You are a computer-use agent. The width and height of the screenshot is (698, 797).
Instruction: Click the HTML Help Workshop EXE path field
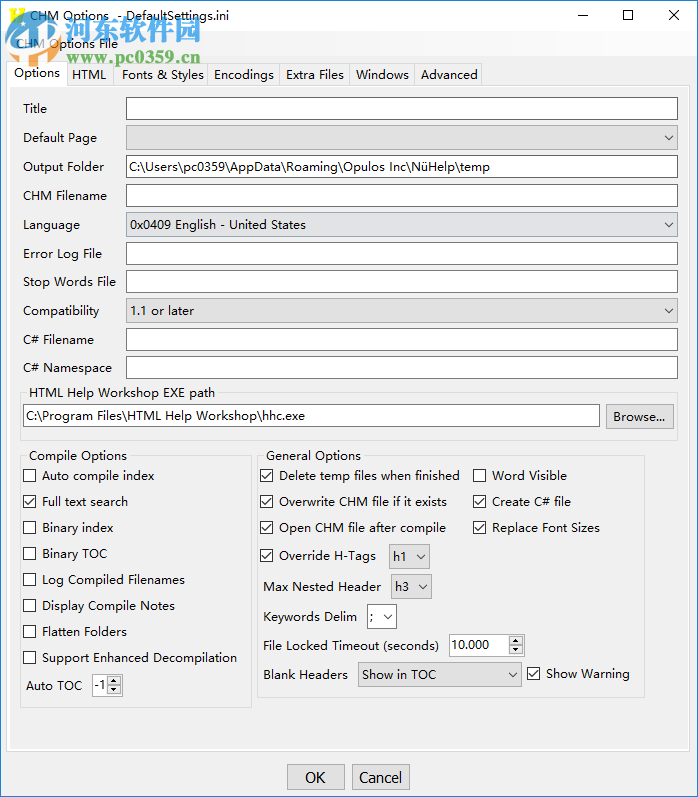(311, 416)
